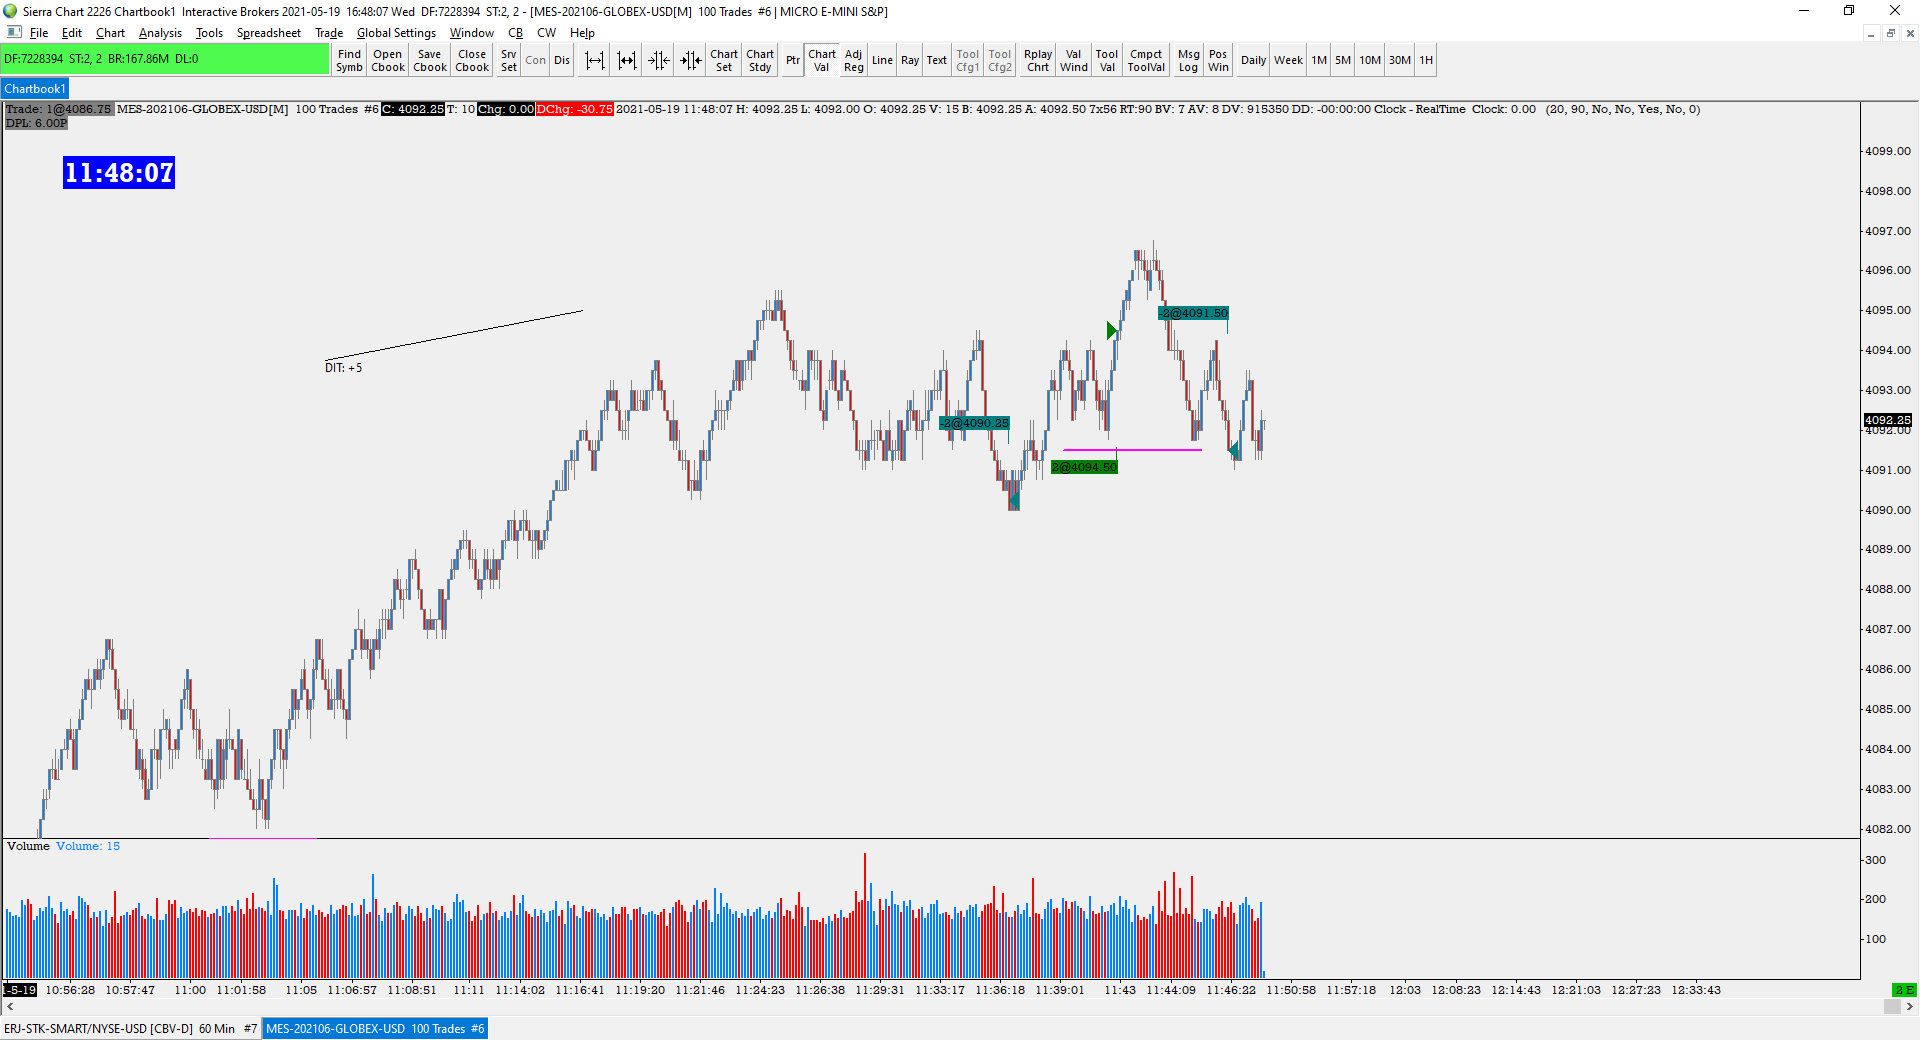
Task: Open the Analysis menu
Action: click(x=160, y=33)
